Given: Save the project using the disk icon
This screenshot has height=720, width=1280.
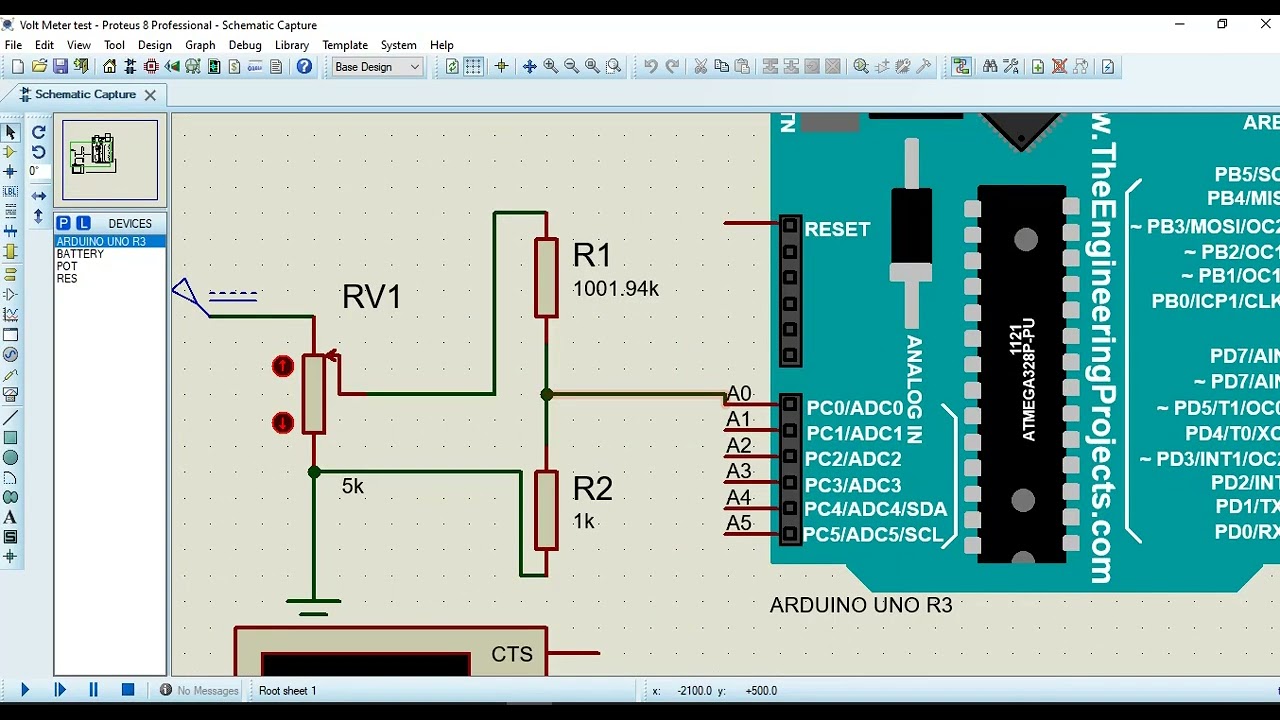Looking at the screenshot, I should click(x=60, y=67).
